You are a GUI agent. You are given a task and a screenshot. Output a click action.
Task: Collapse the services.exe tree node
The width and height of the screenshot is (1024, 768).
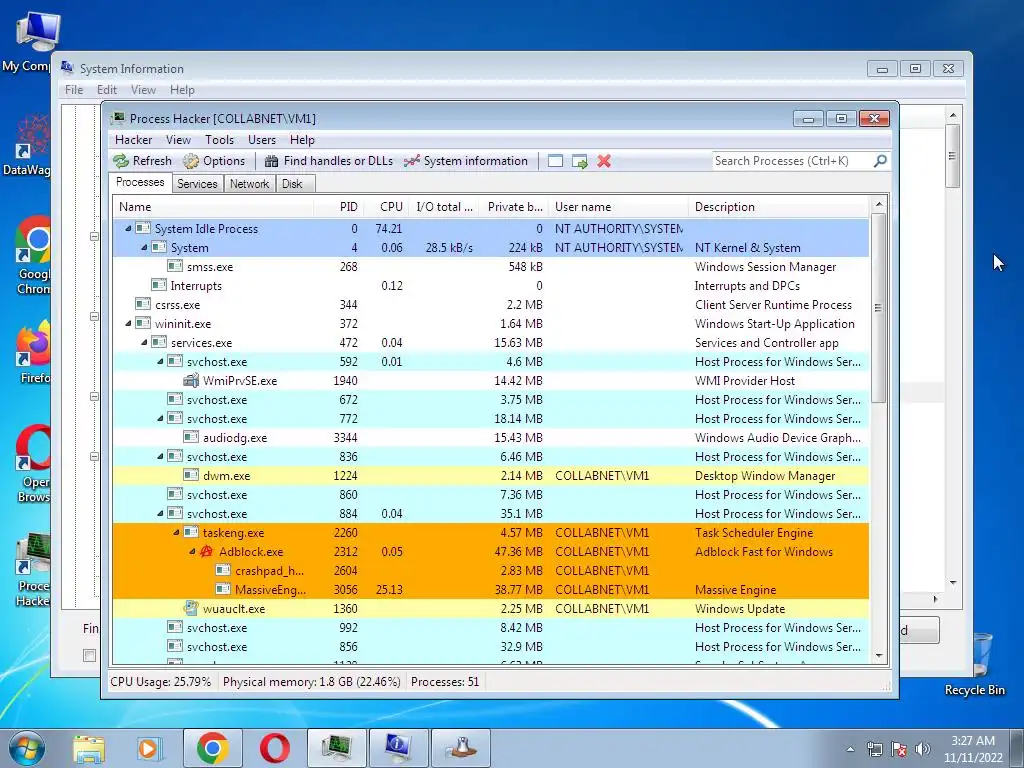pyautogui.click(x=144, y=342)
